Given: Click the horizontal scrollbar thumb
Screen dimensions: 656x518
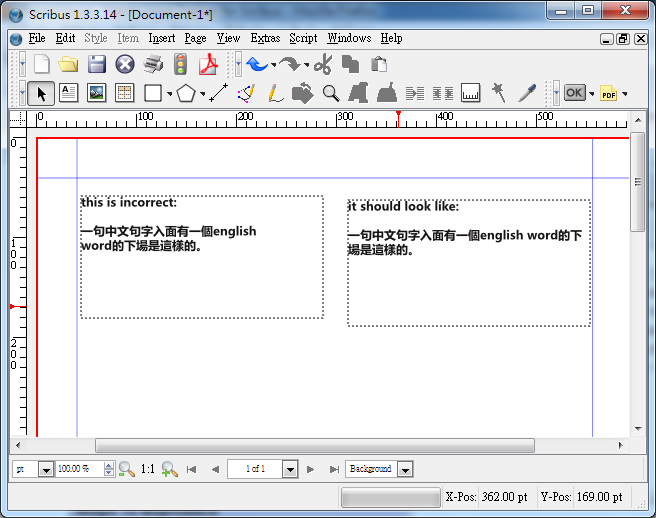Looking at the screenshot, I should pyautogui.click(x=314, y=445).
